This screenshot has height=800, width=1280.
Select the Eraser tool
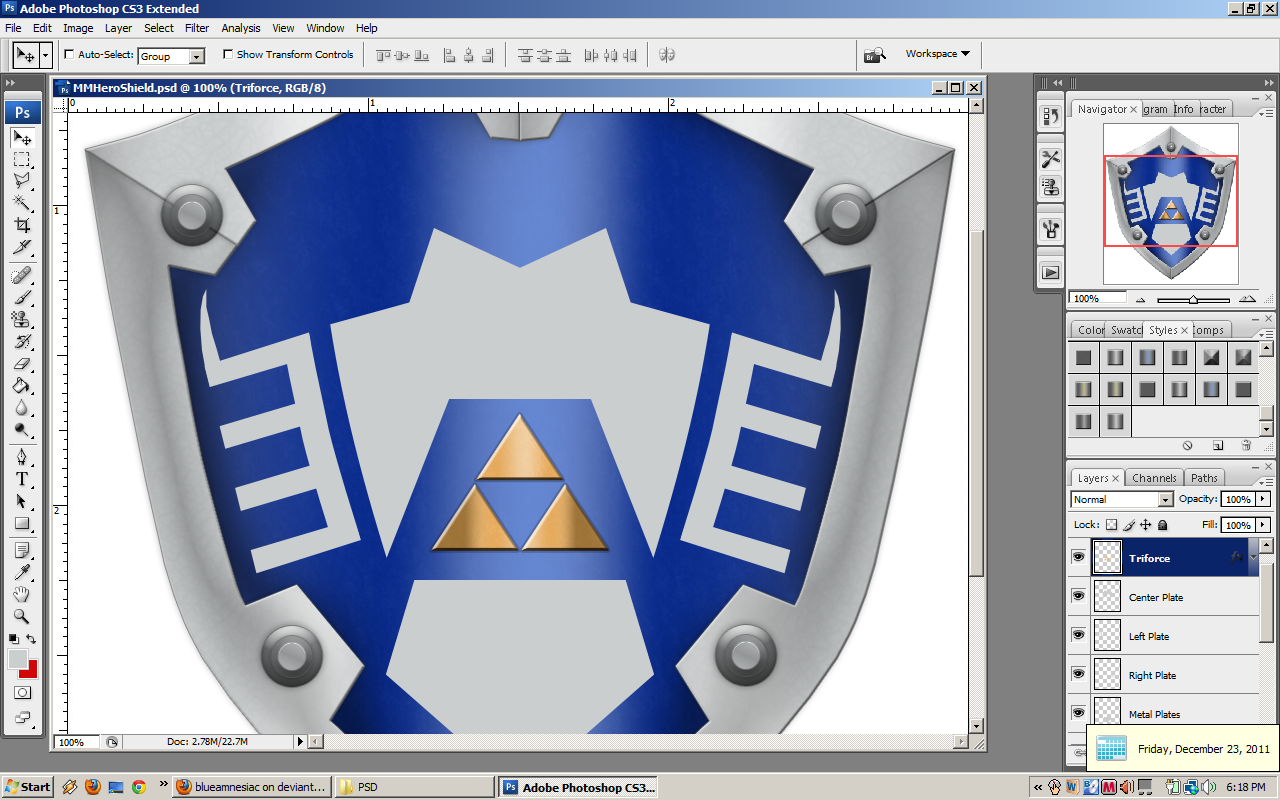click(x=22, y=363)
